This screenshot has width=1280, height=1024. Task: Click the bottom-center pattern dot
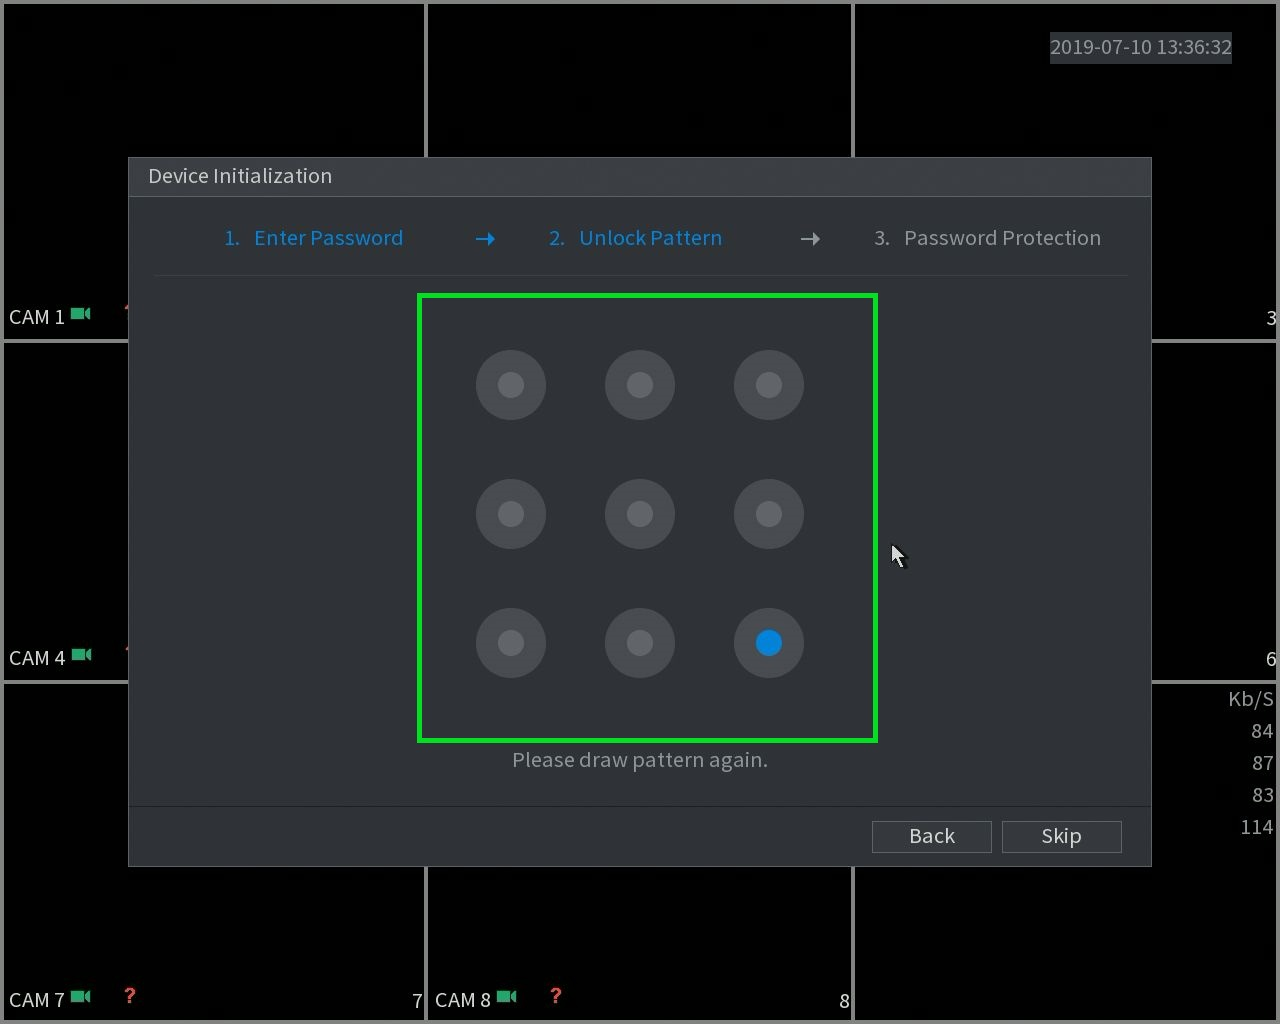pyautogui.click(x=640, y=643)
